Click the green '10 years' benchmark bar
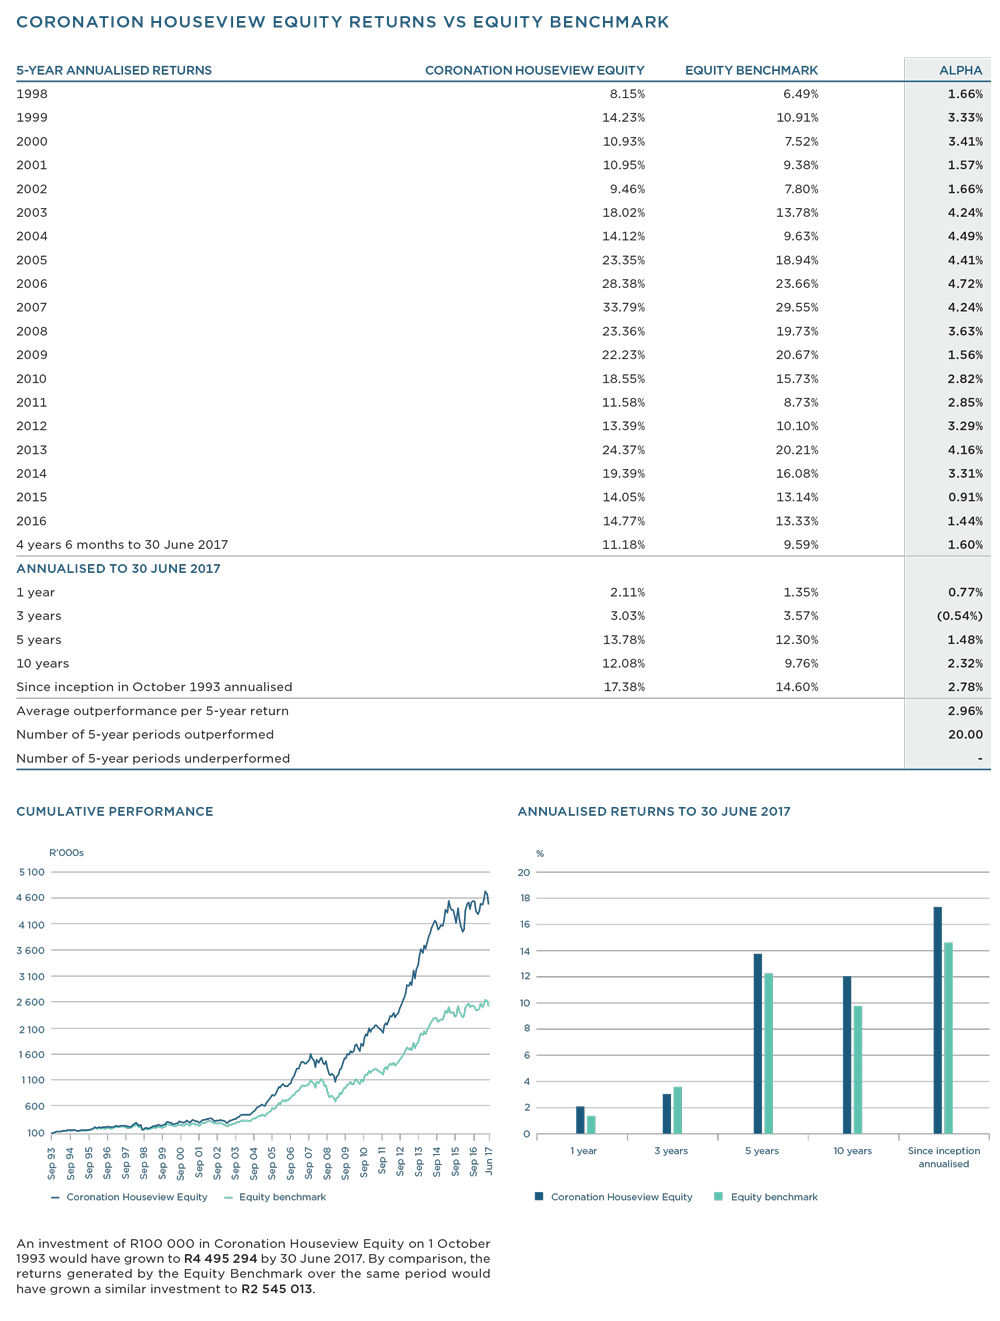1000x1321 pixels. 858,1070
